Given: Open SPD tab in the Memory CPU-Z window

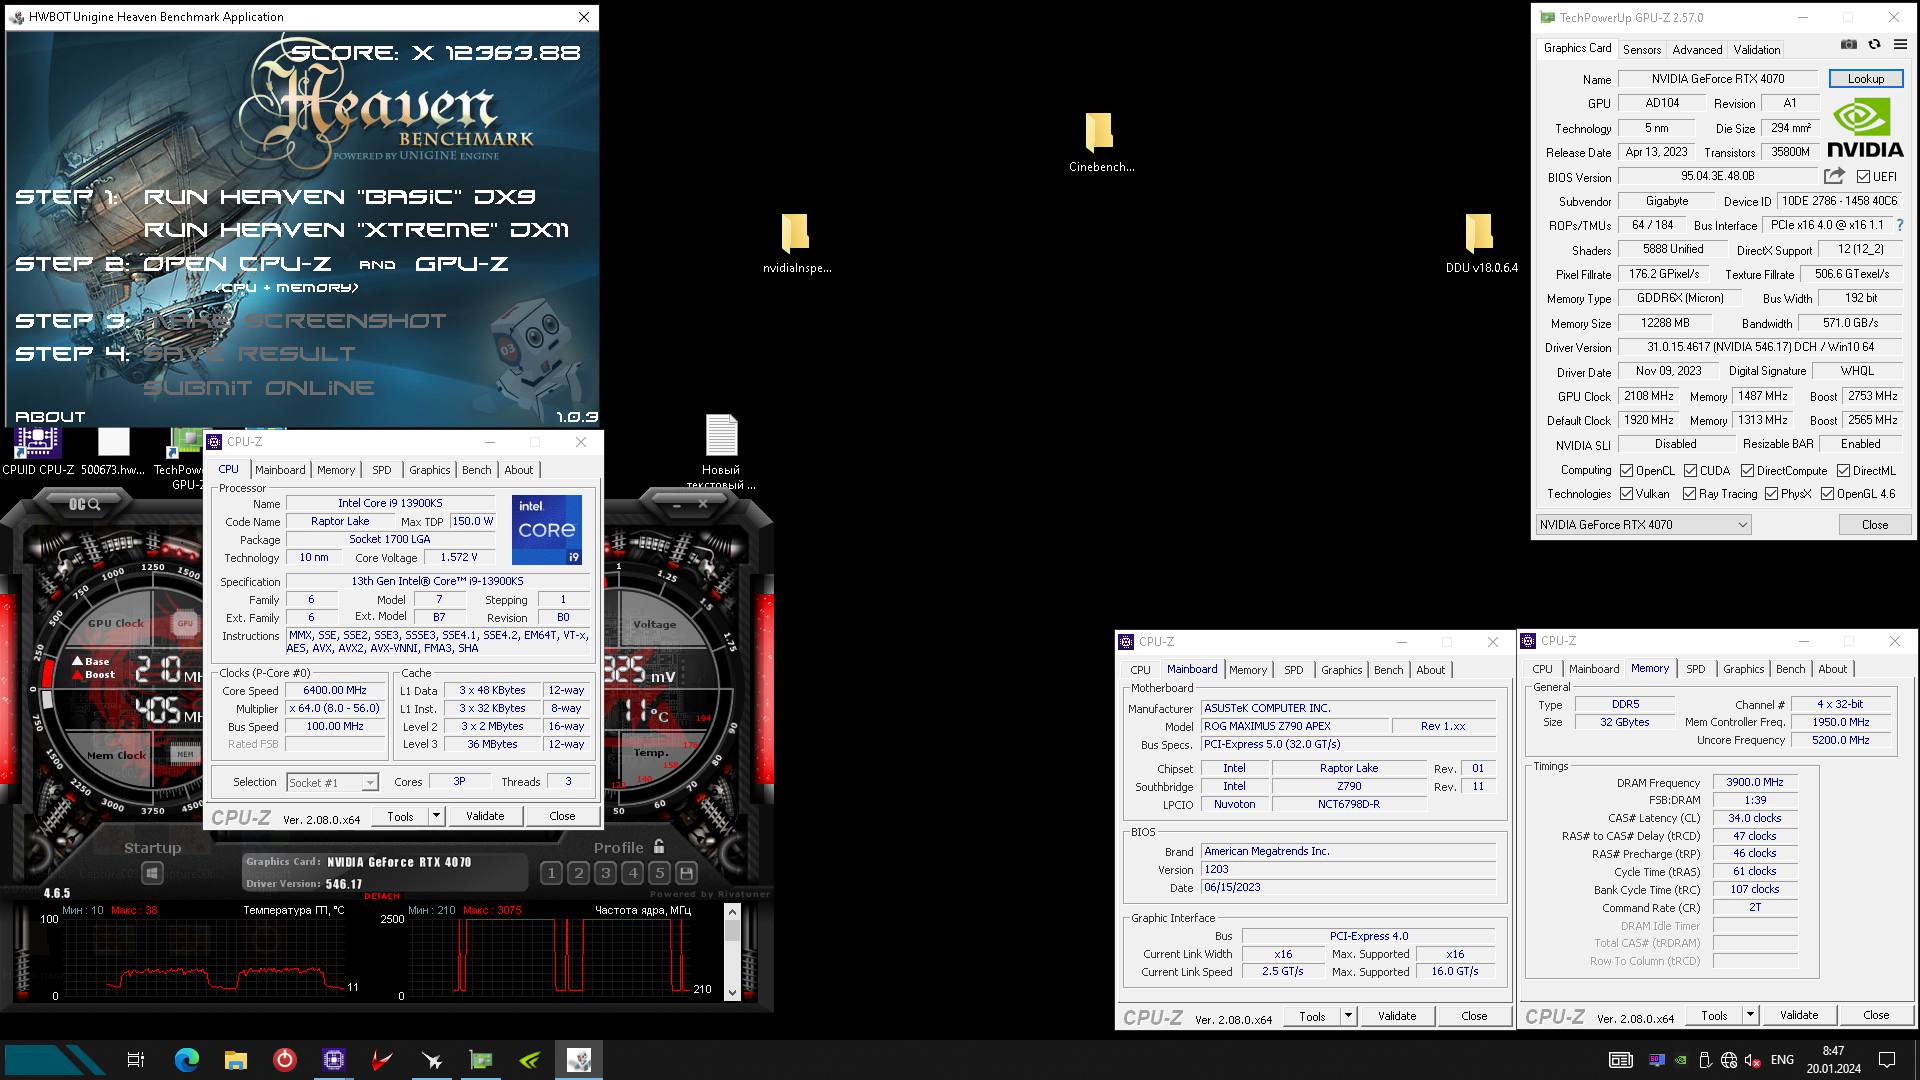Looking at the screenshot, I should click(1695, 669).
